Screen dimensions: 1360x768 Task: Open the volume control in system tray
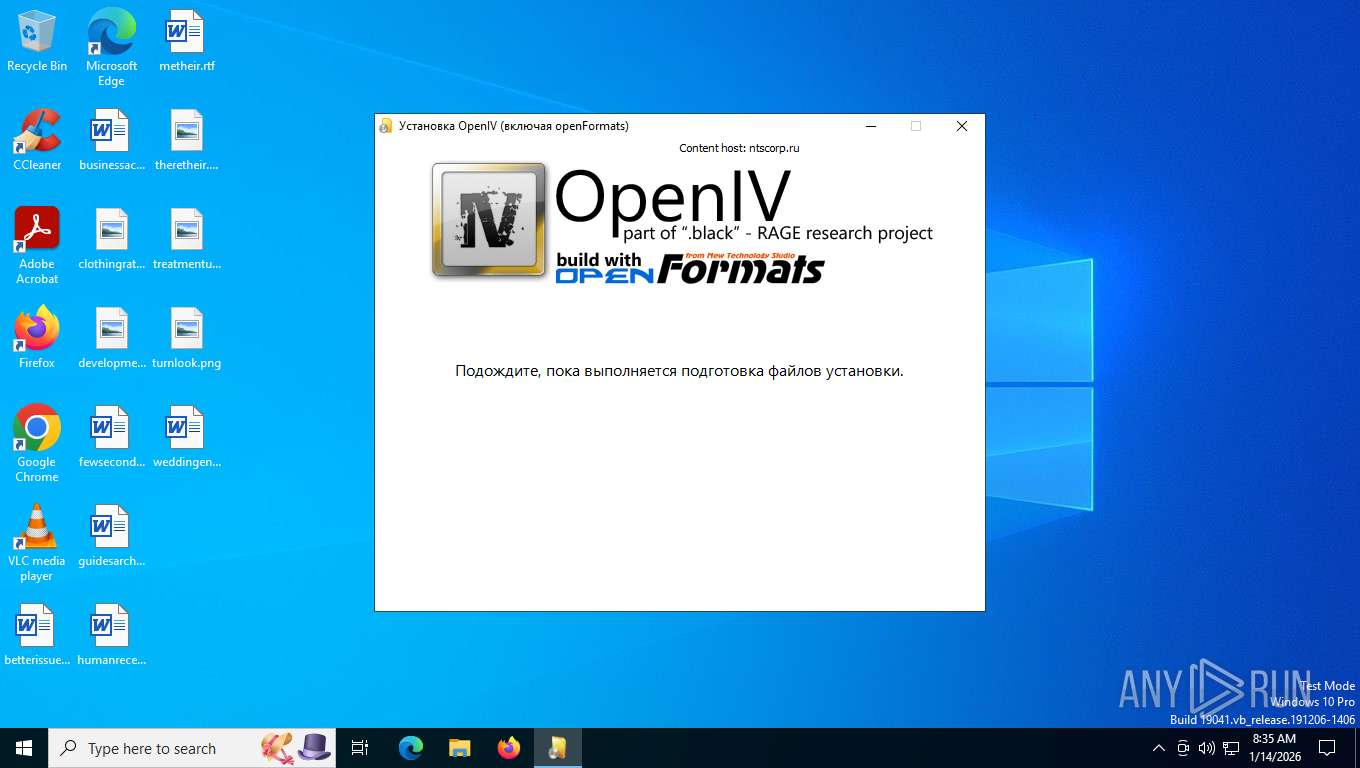coord(1206,748)
